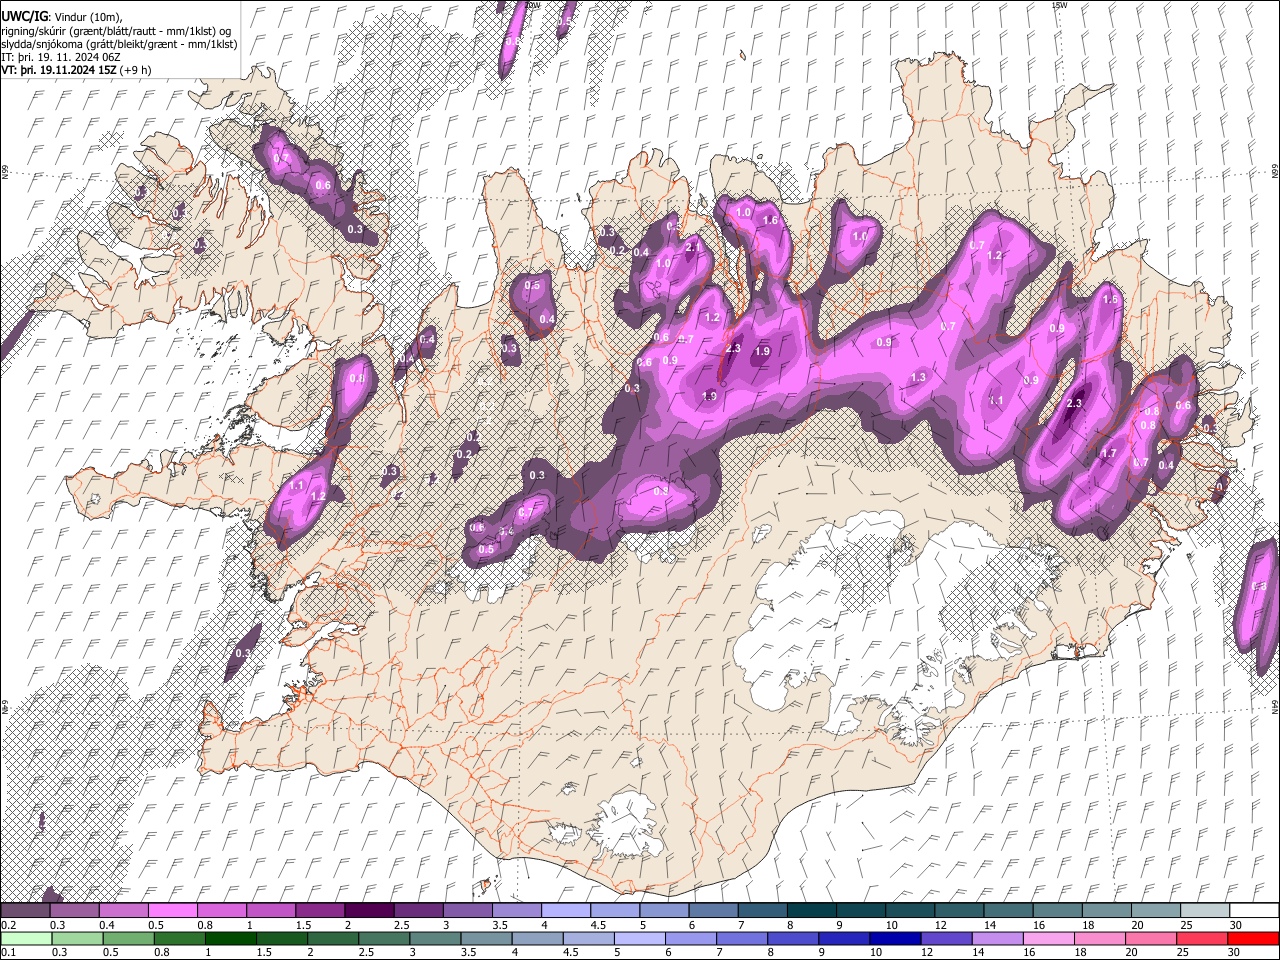Screen dimensions: 1280x960
Task: Select the snow scale swatch labeled 6
Action: click(712, 910)
